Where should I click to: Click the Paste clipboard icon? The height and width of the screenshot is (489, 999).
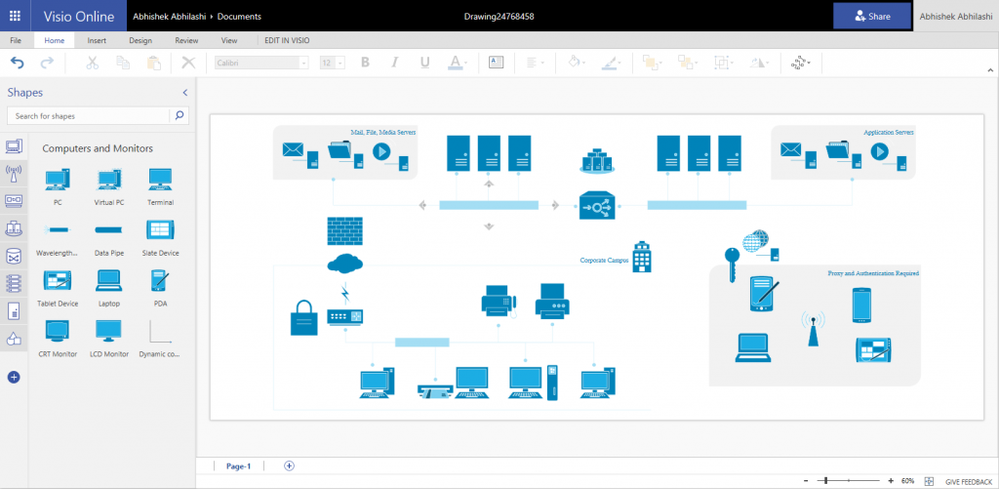pos(154,62)
